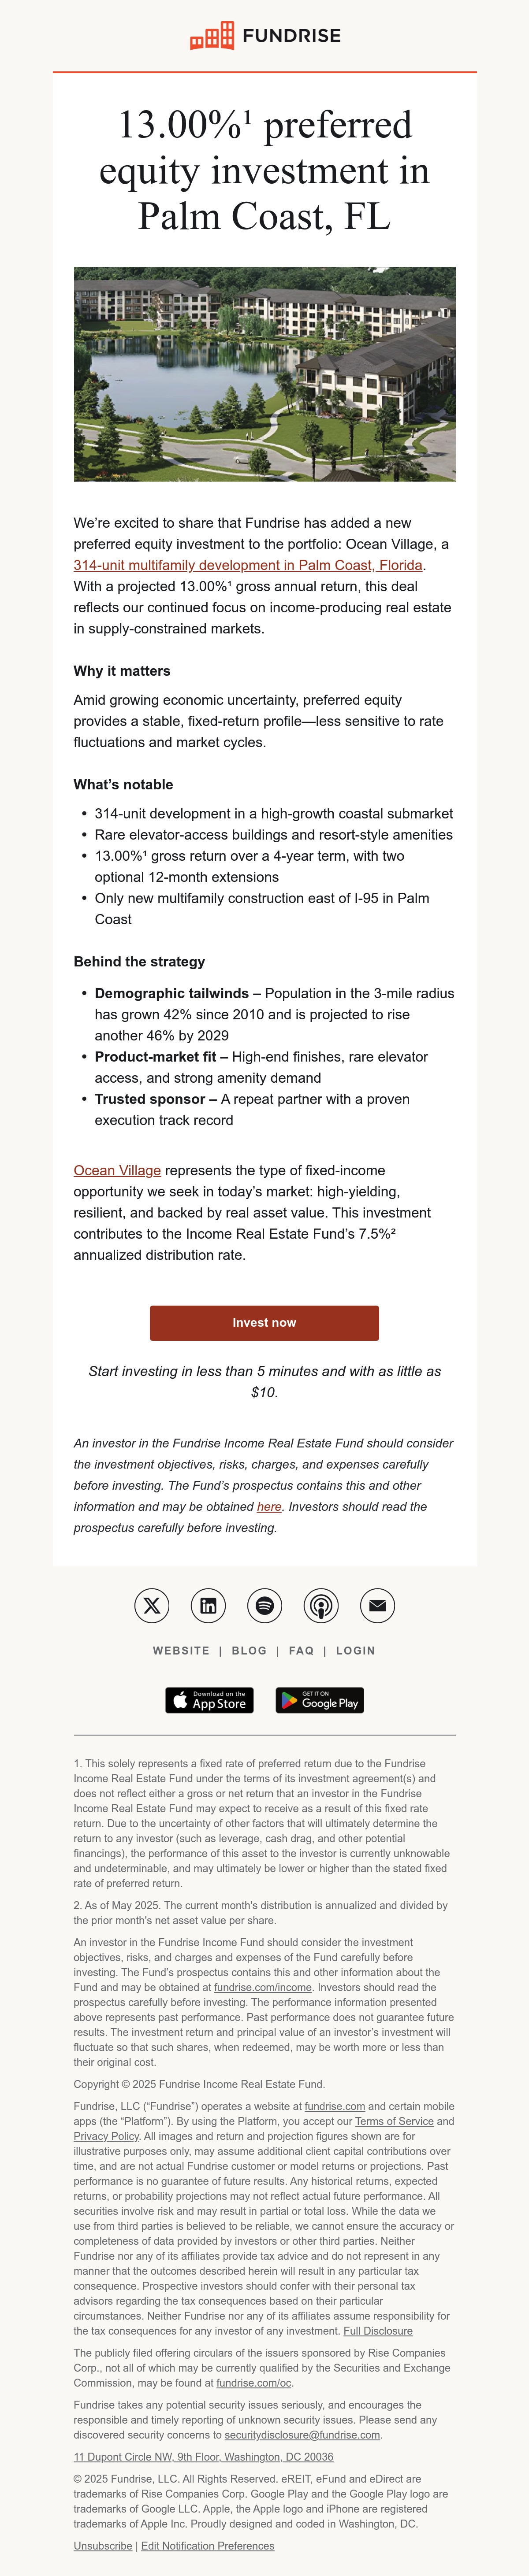Open the X (Twitter) social icon

pos(152,1606)
